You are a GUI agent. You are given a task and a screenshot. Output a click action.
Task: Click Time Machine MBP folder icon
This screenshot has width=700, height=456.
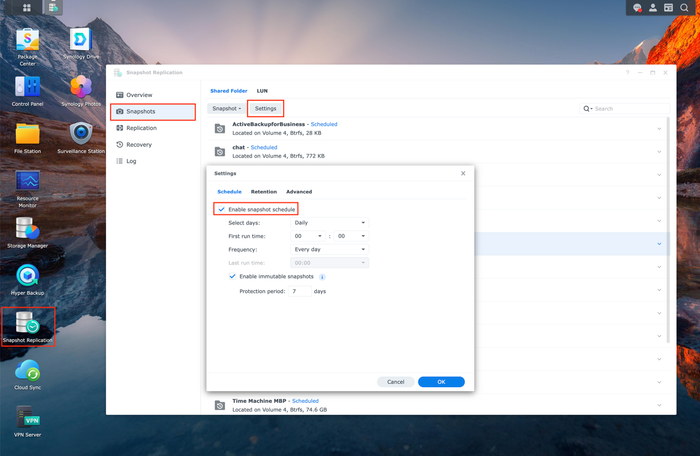point(220,405)
